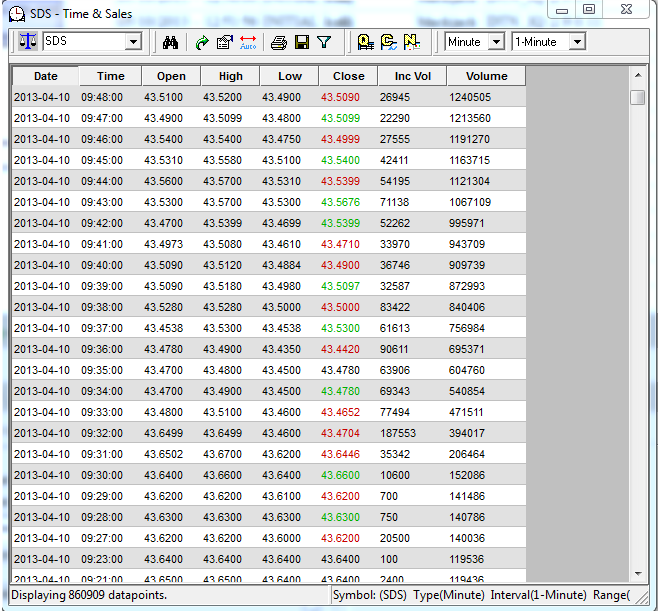658x613 pixels.
Task: Click high value 43.6700
Action: pos(222,454)
